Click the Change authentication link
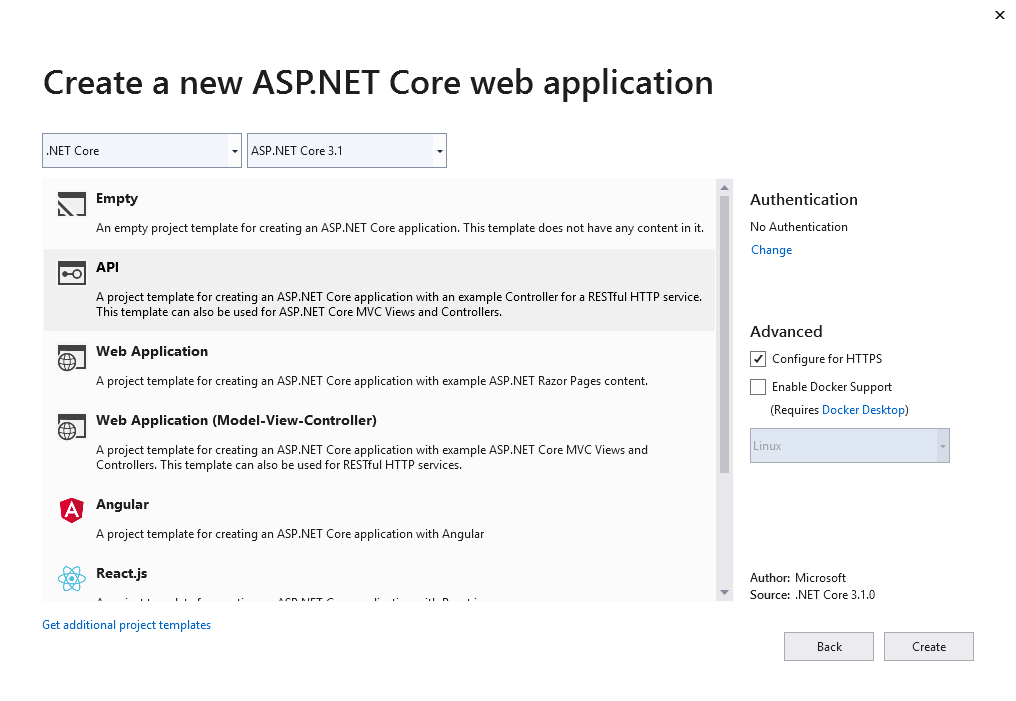This screenshot has width=1016, height=701. pyautogui.click(x=771, y=250)
